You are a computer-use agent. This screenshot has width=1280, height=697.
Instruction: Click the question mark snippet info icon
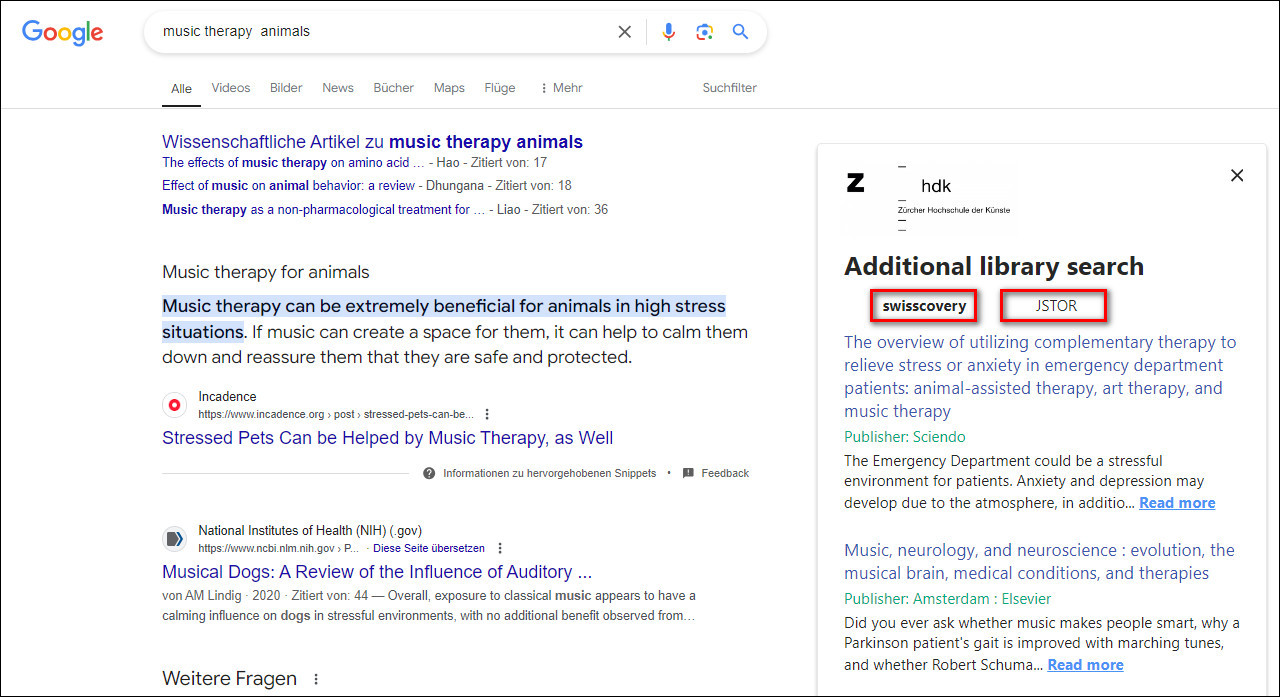[x=429, y=473]
